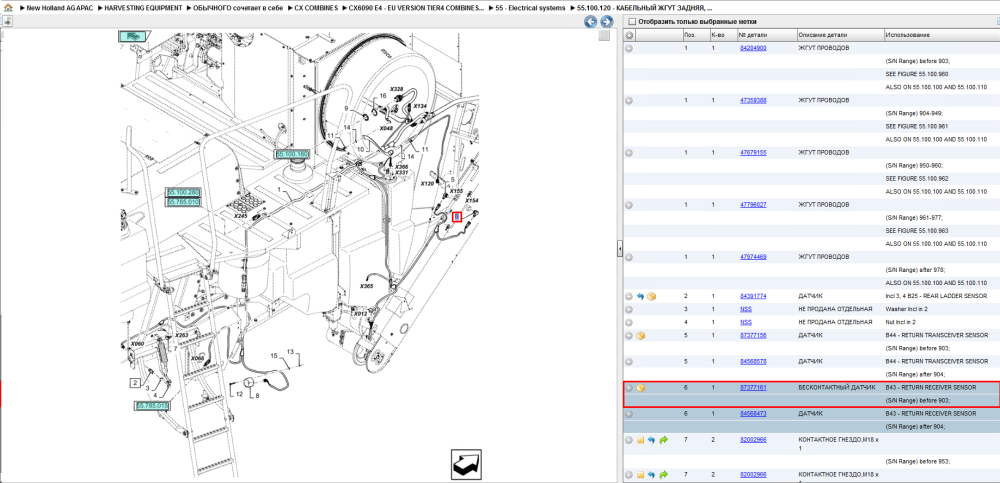Add part 47359388 using its plus icon
The height and width of the screenshot is (483, 1000).
coord(629,100)
